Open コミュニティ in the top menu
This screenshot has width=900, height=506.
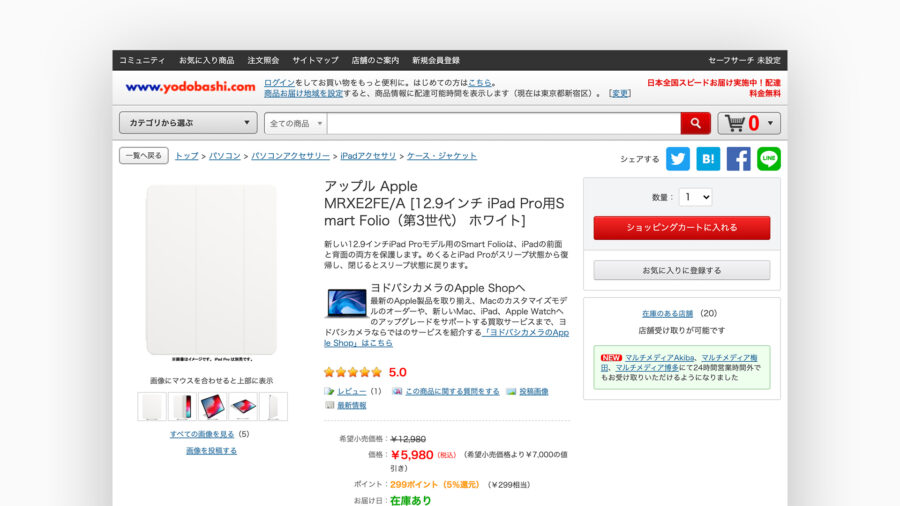(x=142, y=60)
